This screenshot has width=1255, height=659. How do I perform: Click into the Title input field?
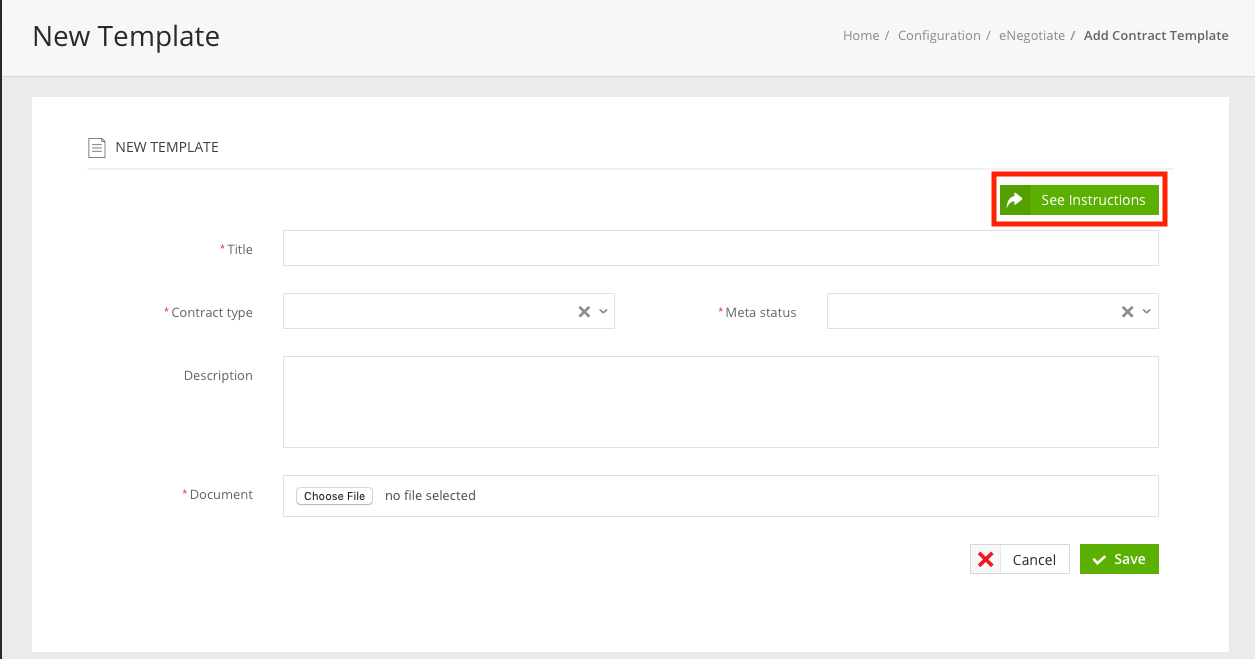click(720, 248)
